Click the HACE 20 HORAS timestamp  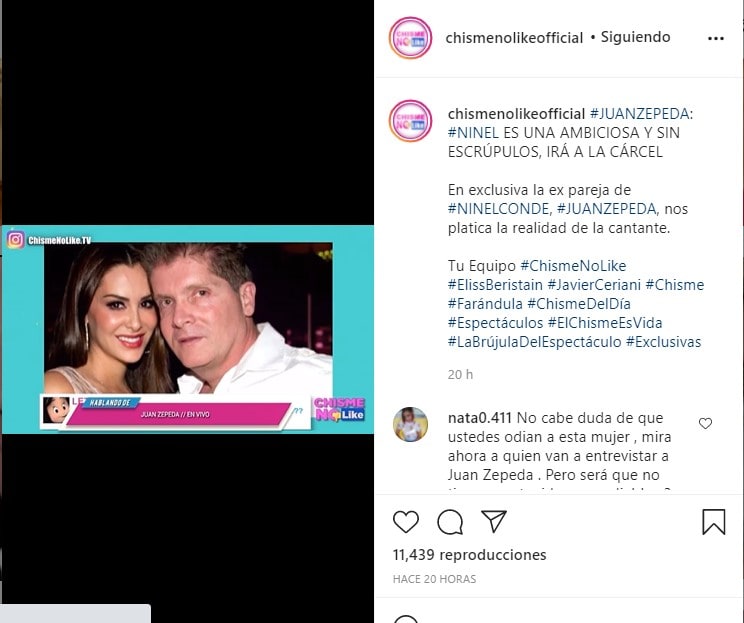point(434,579)
